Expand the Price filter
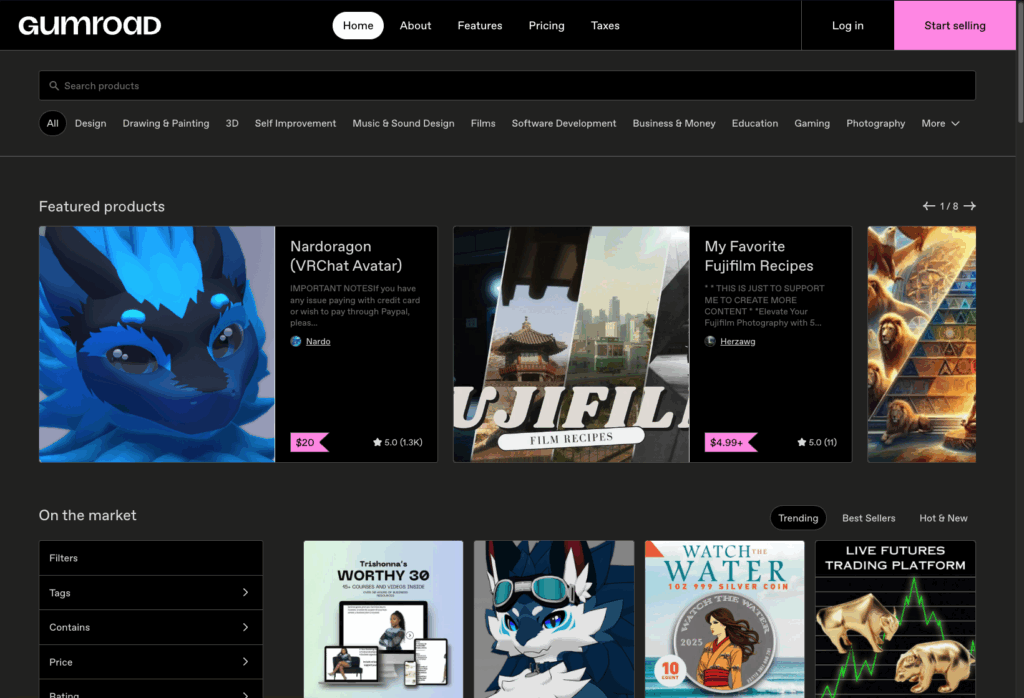 [151, 662]
